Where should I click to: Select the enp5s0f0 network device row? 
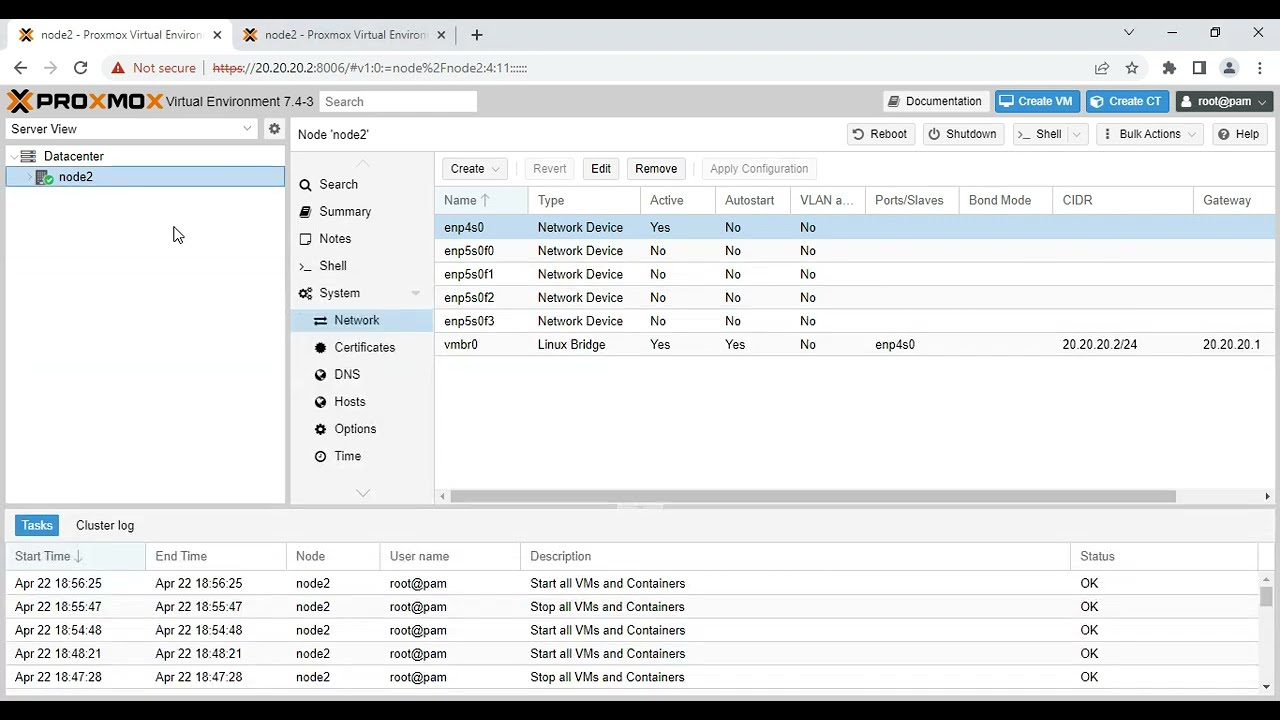tap(855, 251)
